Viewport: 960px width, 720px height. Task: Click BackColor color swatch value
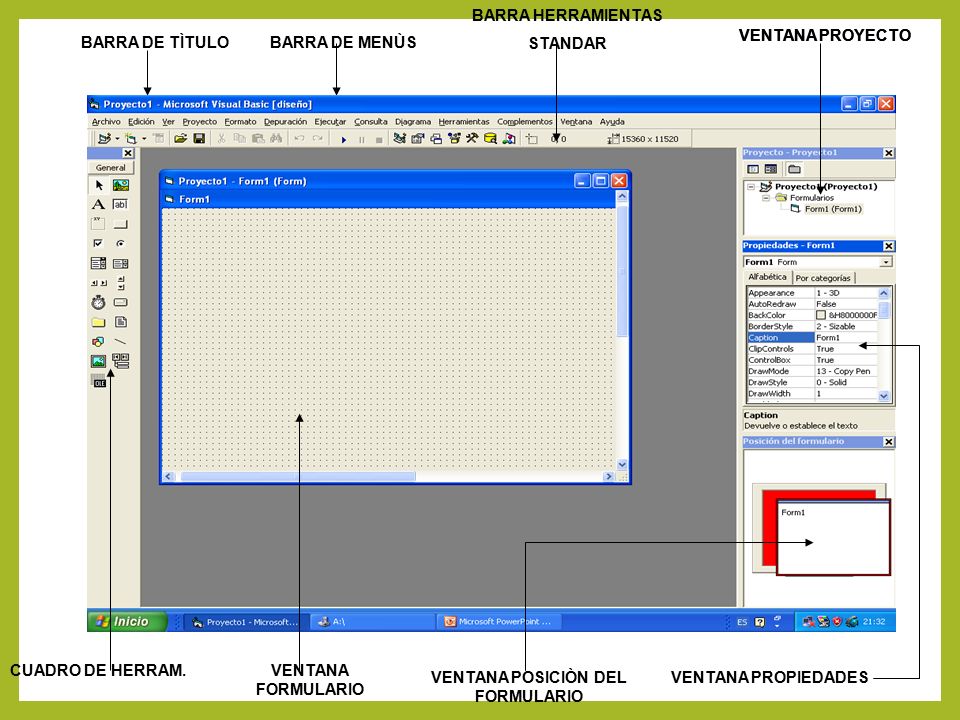click(x=820, y=315)
